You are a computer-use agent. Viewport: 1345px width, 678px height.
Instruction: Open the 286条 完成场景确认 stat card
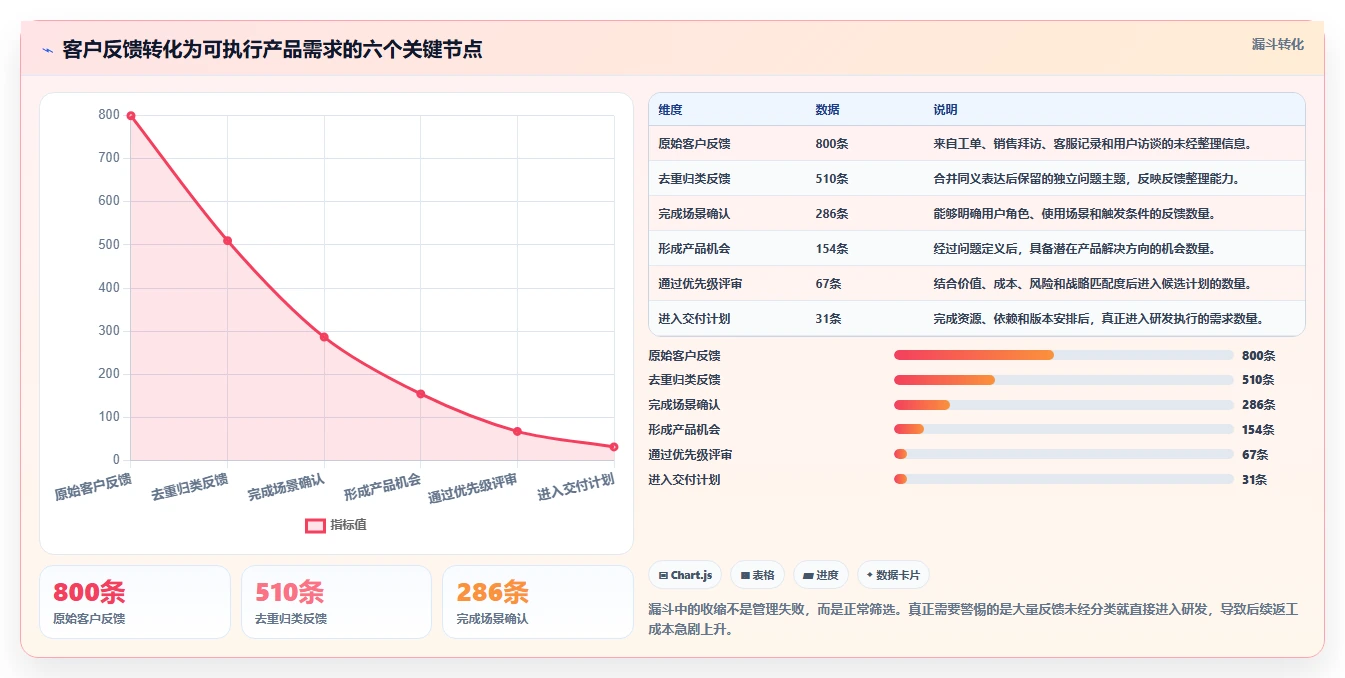click(538, 602)
